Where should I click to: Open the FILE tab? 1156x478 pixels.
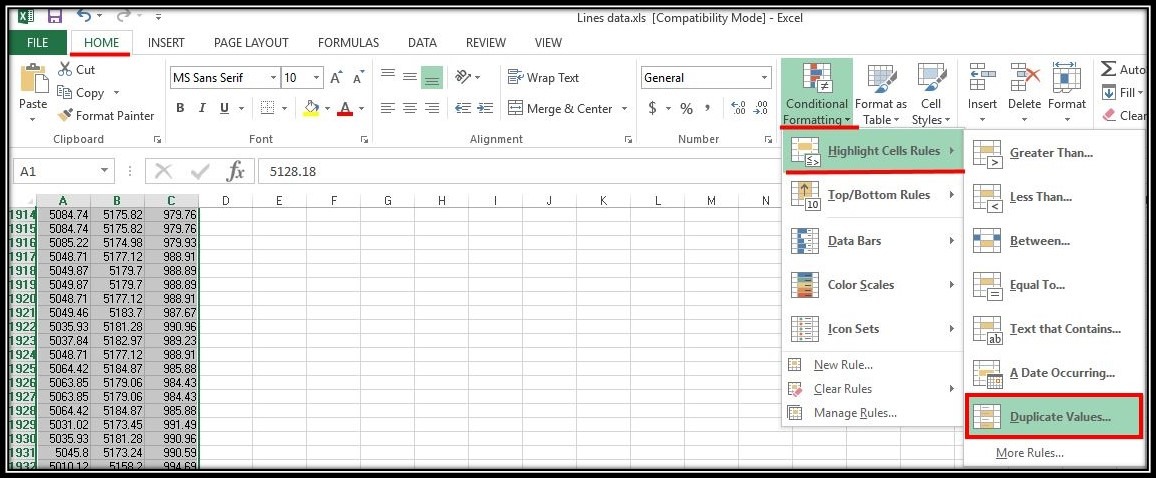pyautogui.click(x=37, y=43)
